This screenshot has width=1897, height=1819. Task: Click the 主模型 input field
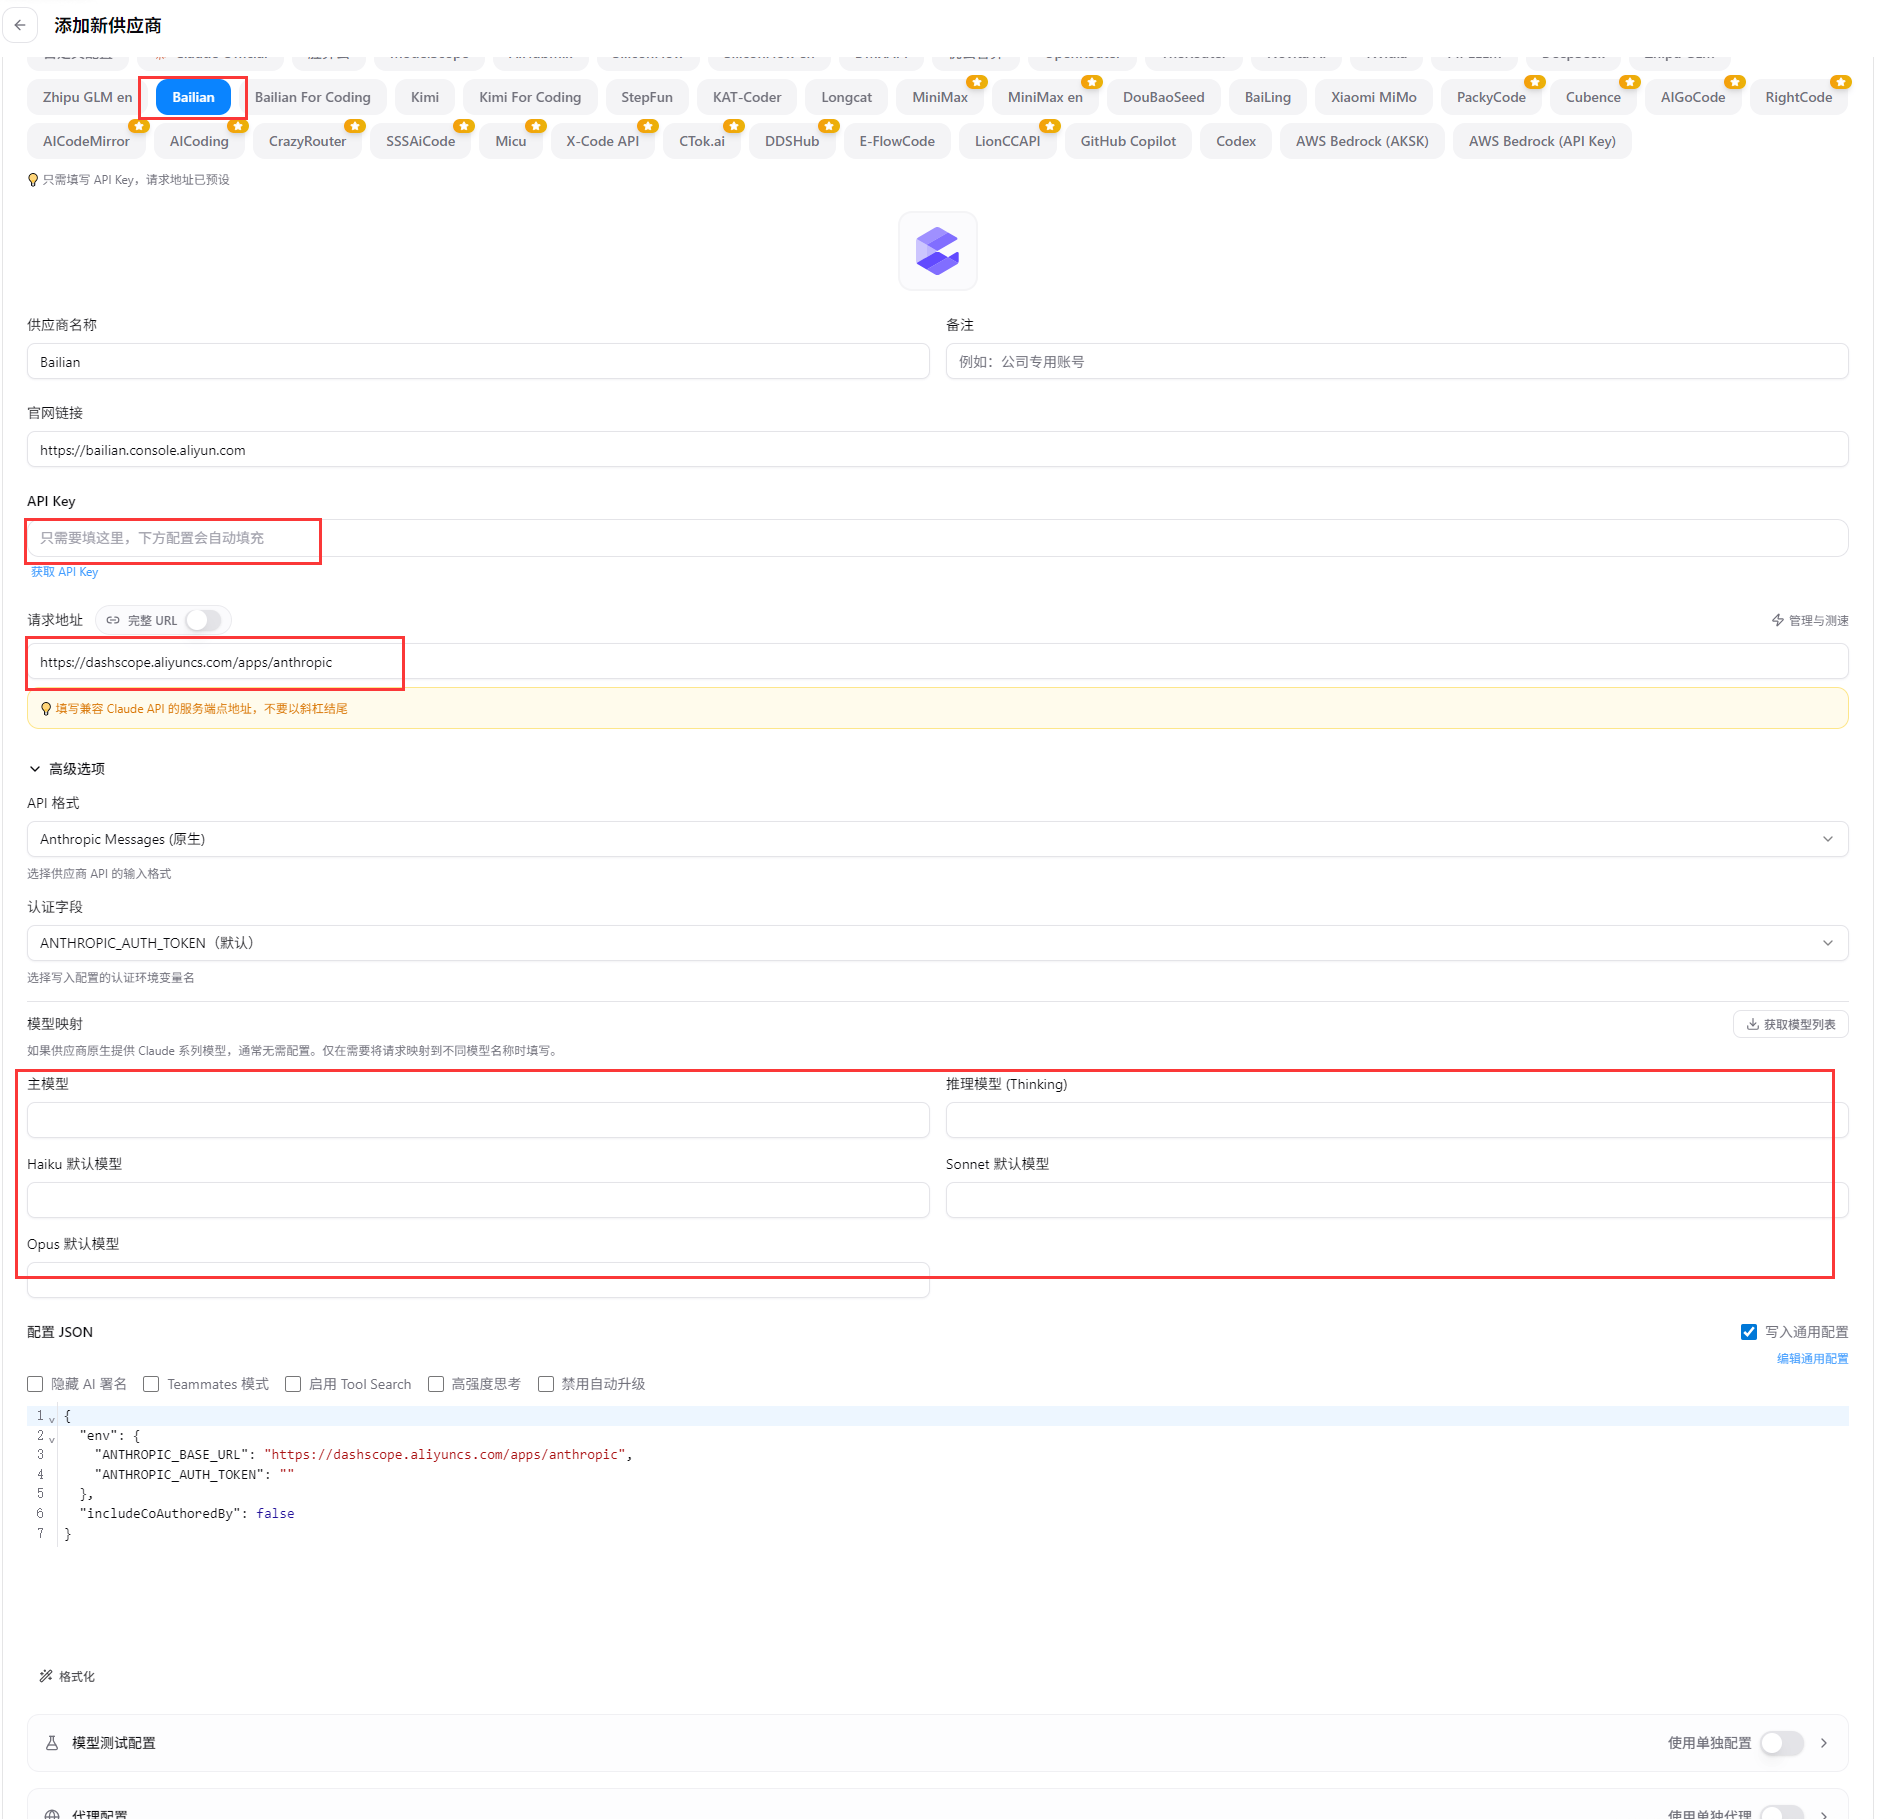point(478,1120)
